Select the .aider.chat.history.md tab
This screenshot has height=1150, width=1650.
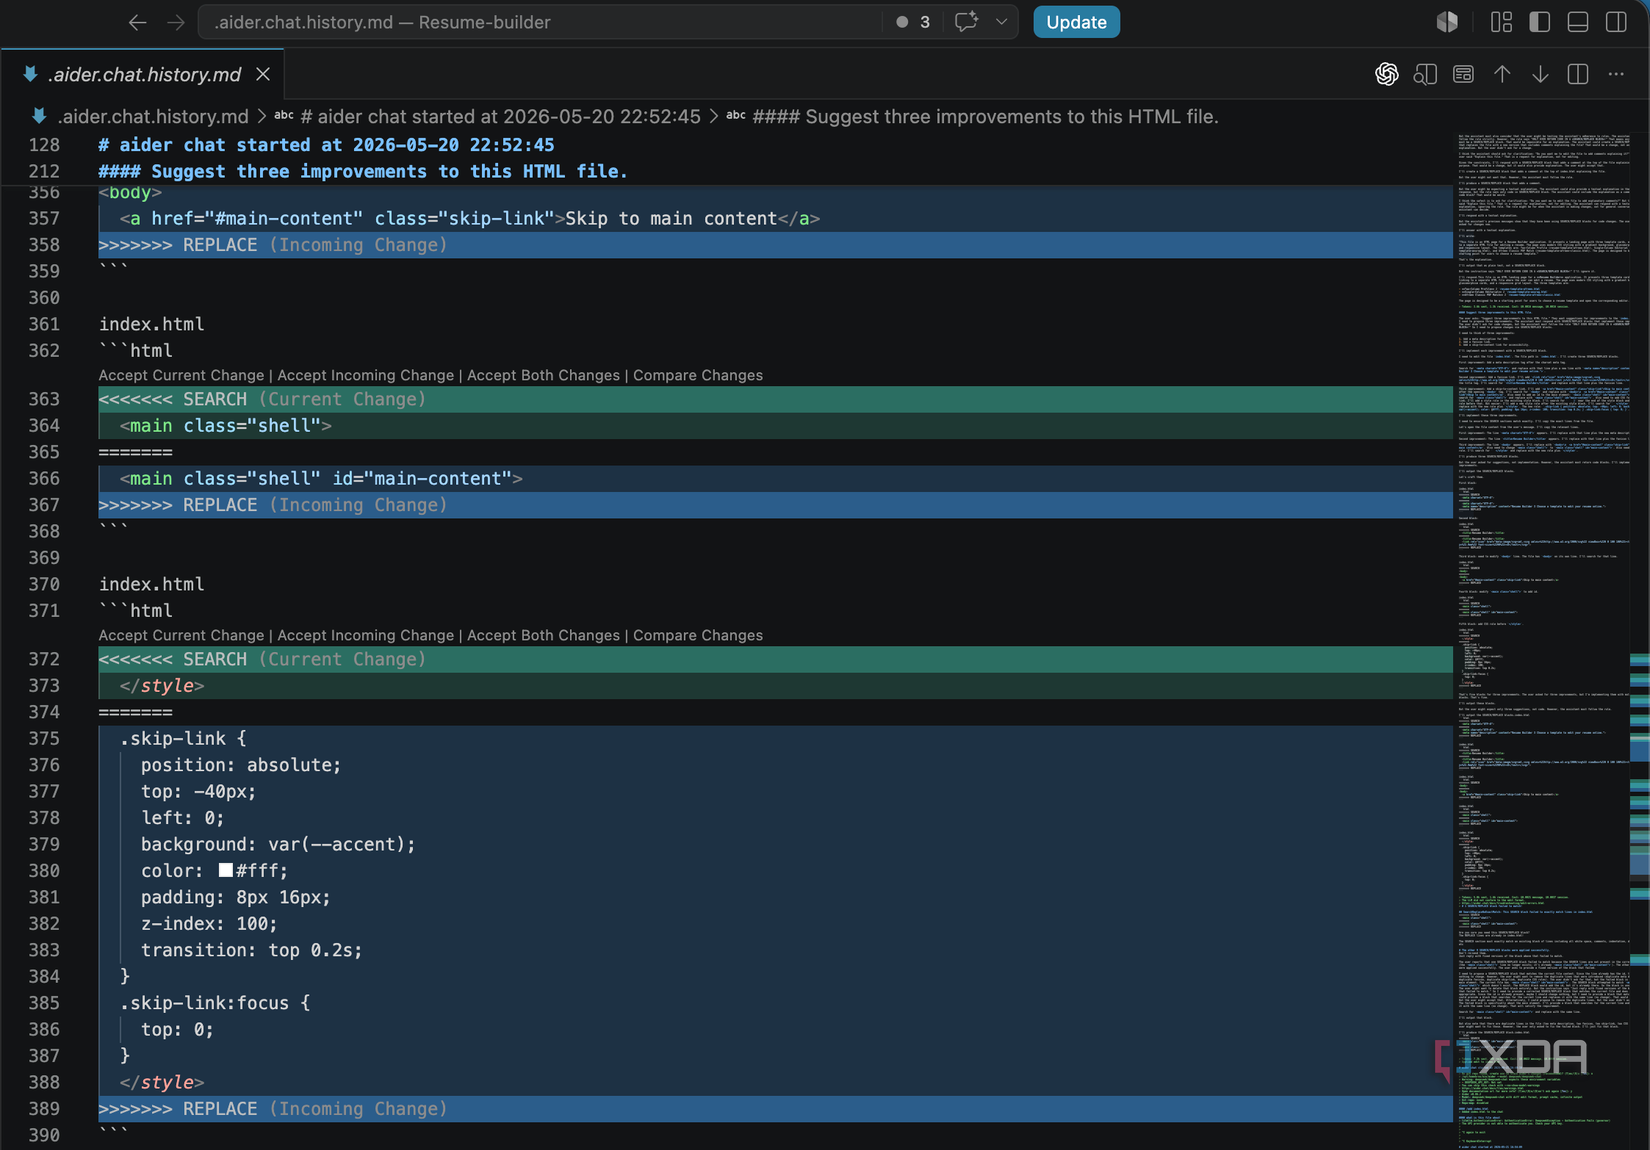point(145,74)
